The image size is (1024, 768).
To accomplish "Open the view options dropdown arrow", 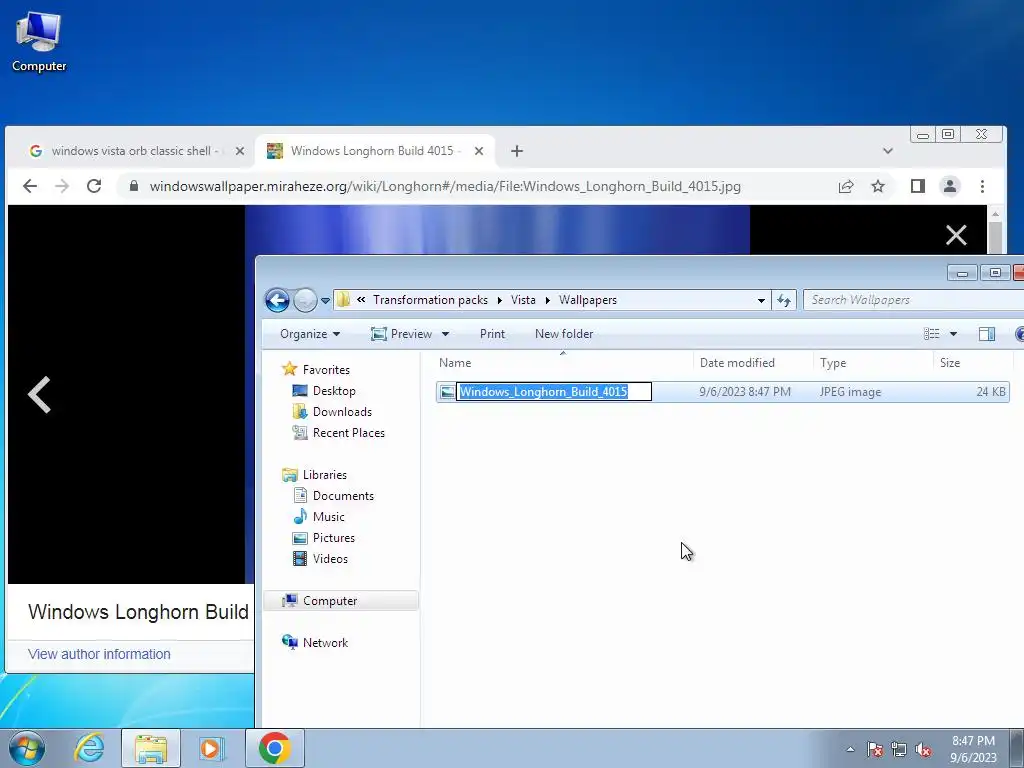I will [x=953, y=334].
